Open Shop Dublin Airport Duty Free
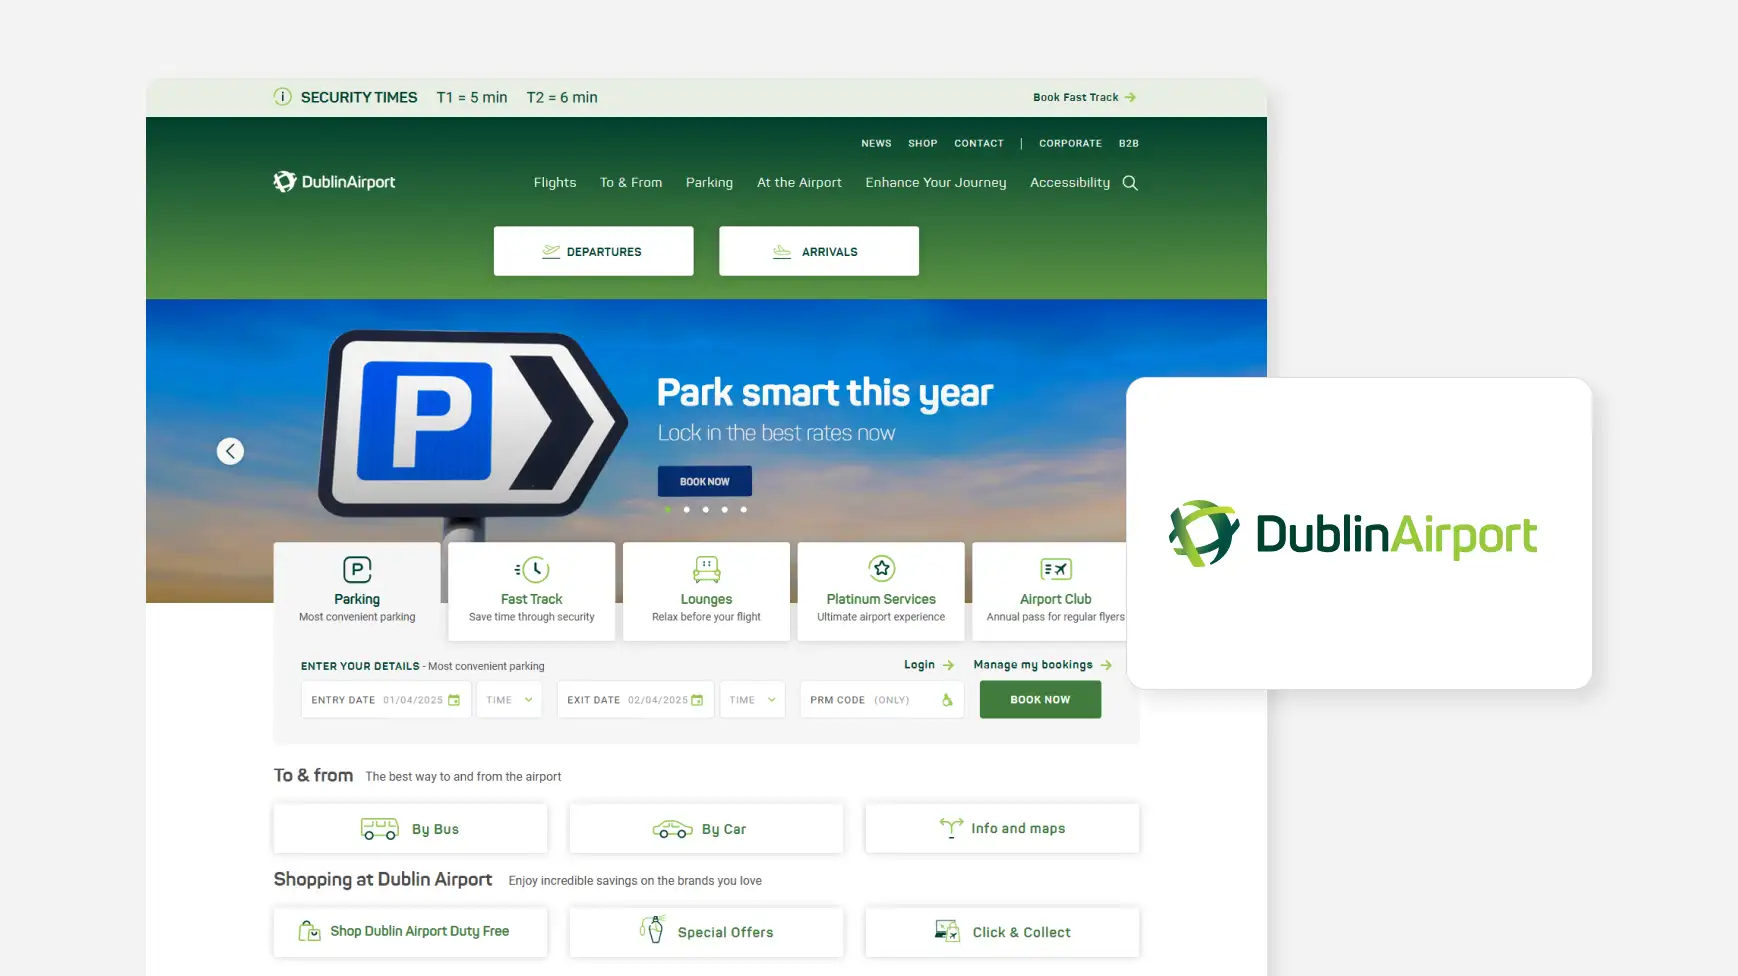 [x=410, y=932]
